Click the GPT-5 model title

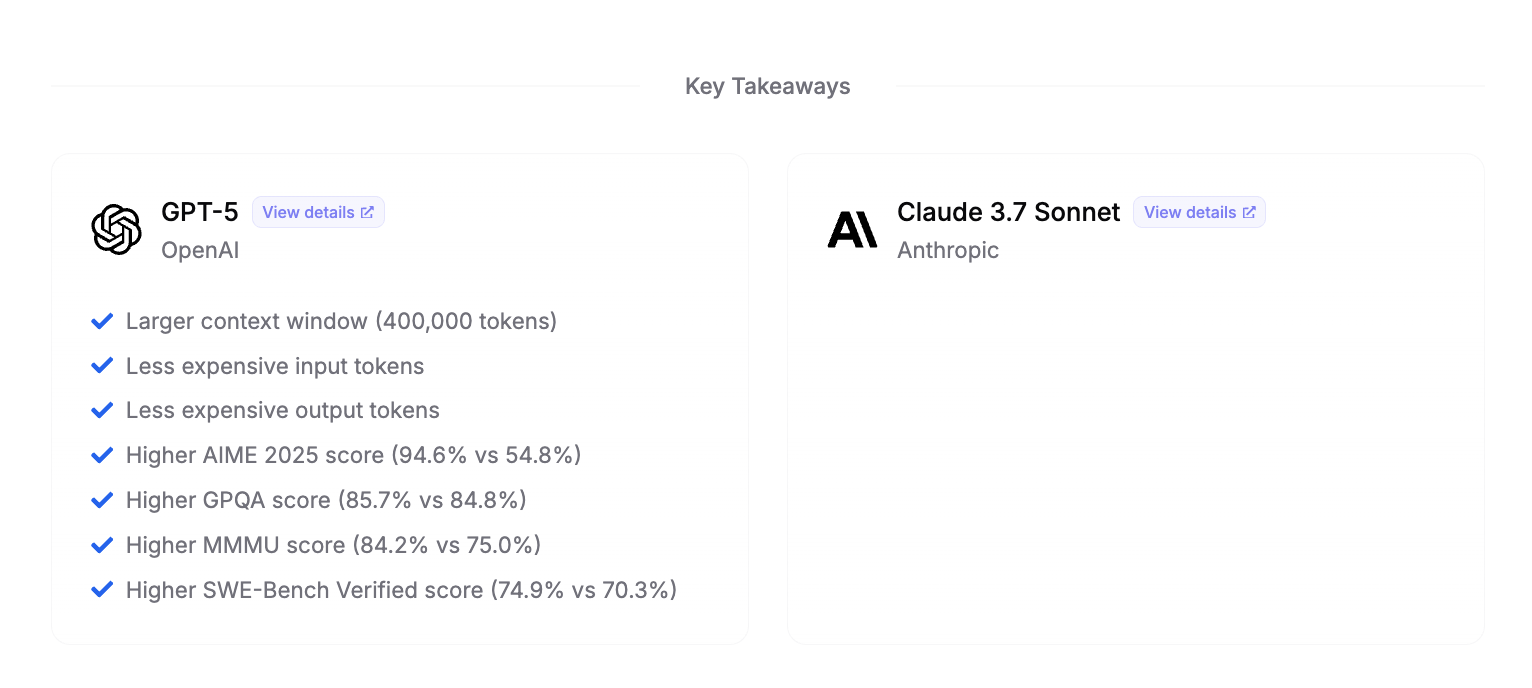[200, 212]
